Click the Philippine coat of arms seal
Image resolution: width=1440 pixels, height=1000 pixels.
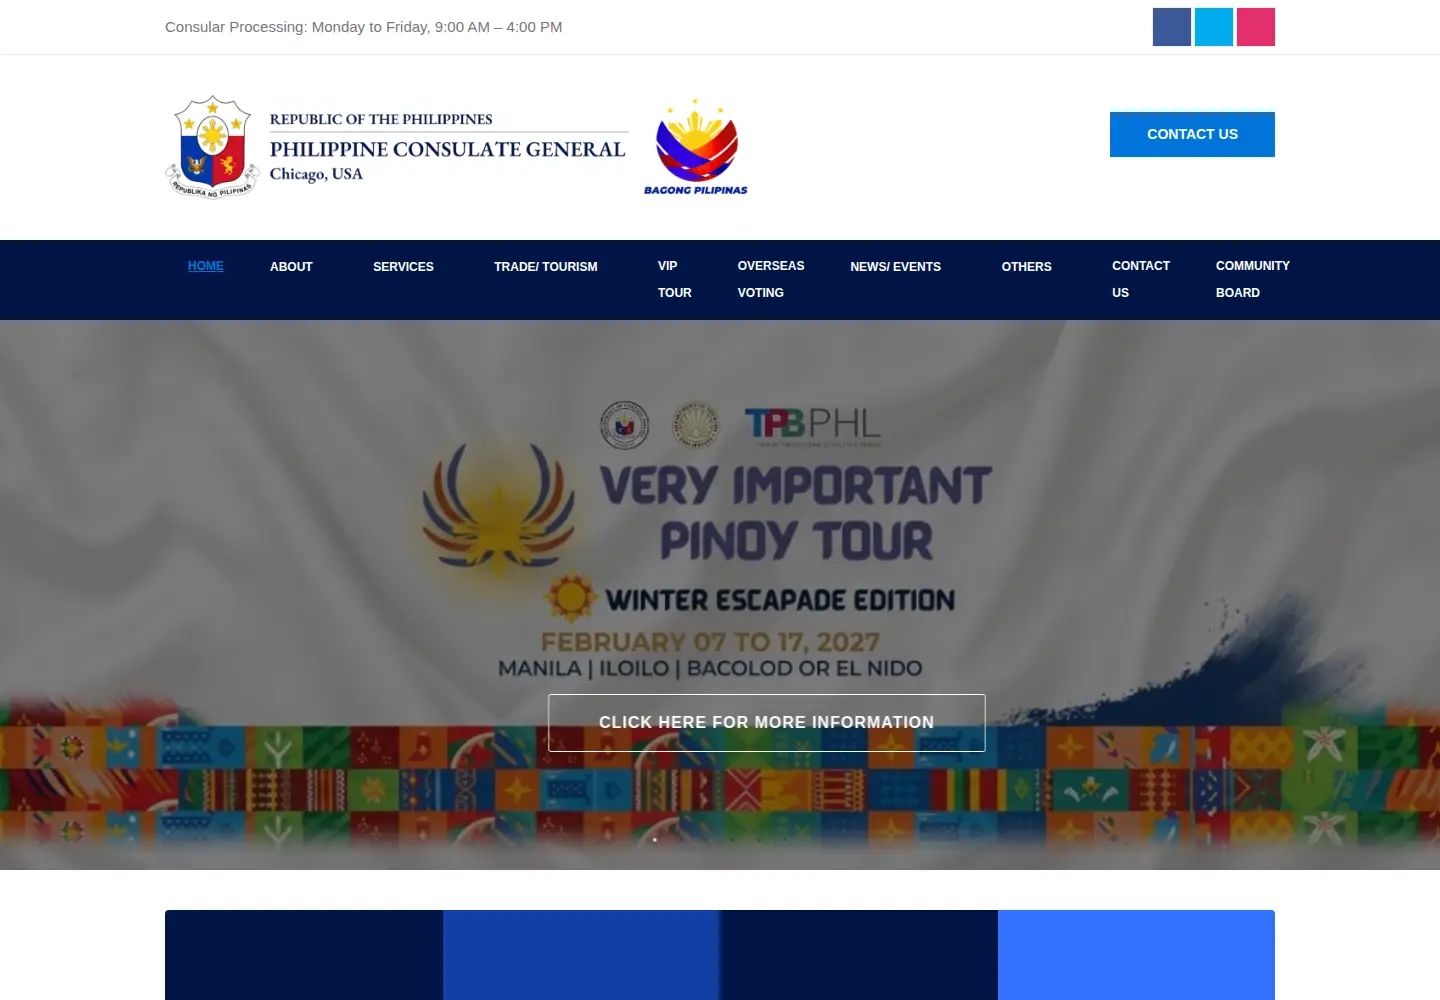pos(212,147)
